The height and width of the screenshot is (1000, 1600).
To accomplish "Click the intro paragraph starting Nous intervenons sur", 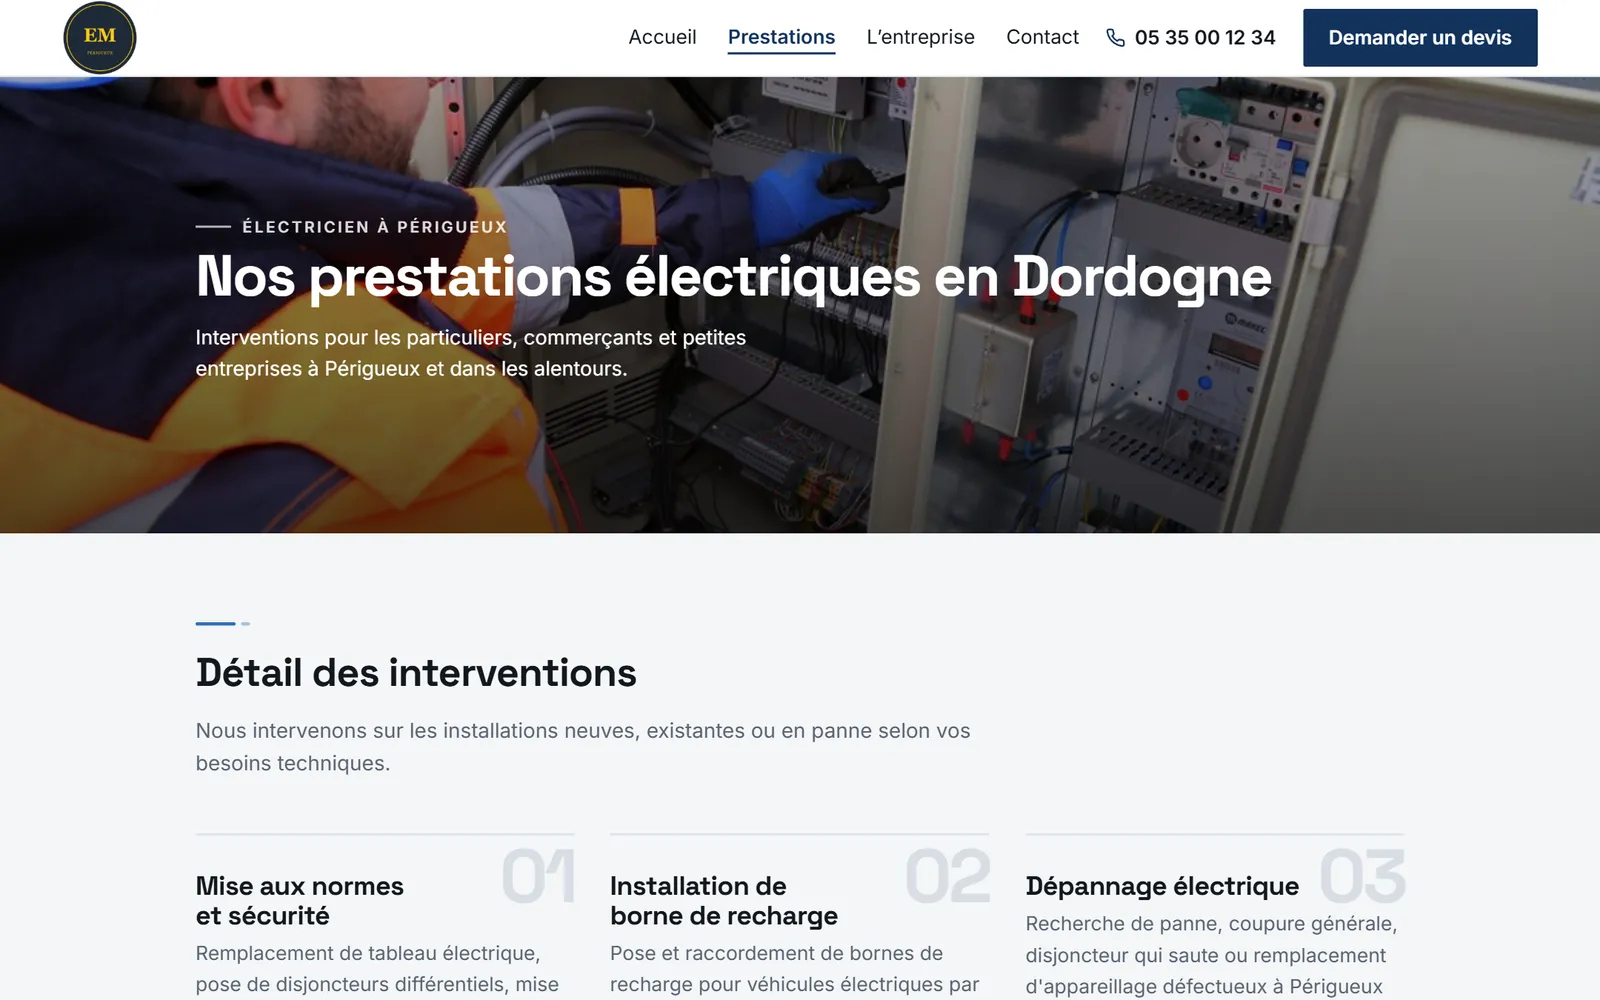I will (x=583, y=747).
